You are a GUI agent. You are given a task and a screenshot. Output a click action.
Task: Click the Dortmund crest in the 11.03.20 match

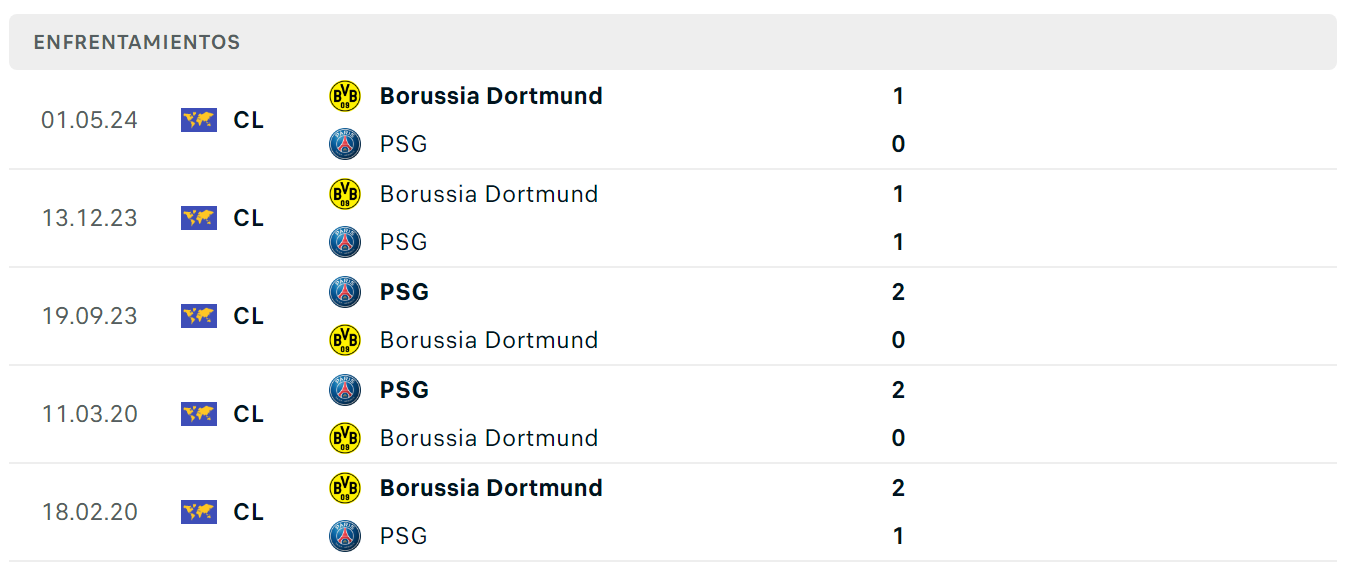[x=345, y=438]
